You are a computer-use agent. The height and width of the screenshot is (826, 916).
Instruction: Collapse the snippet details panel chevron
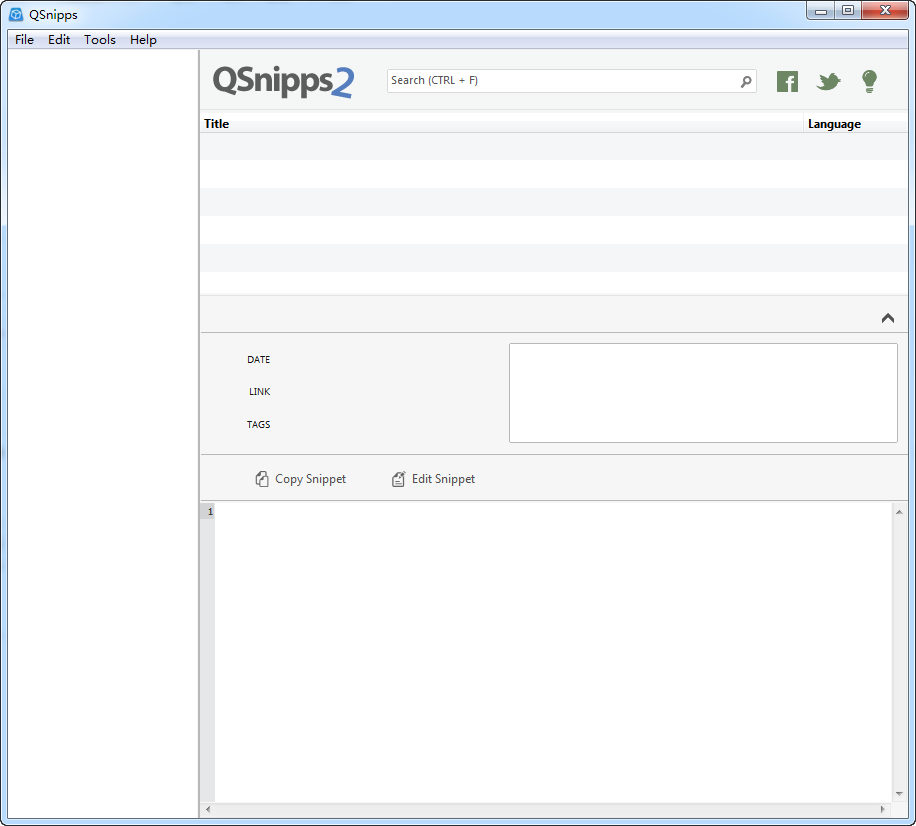pos(887,318)
